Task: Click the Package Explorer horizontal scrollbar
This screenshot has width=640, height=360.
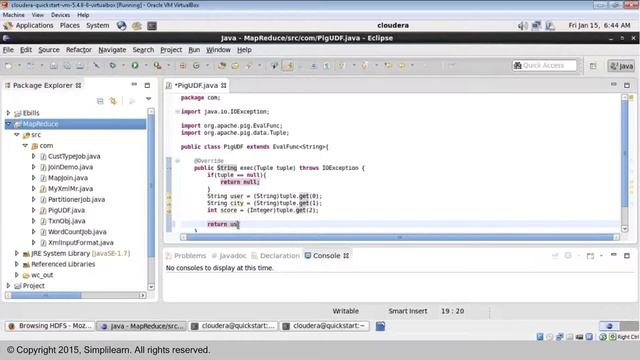Action: pyautogui.click(x=75, y=295)
